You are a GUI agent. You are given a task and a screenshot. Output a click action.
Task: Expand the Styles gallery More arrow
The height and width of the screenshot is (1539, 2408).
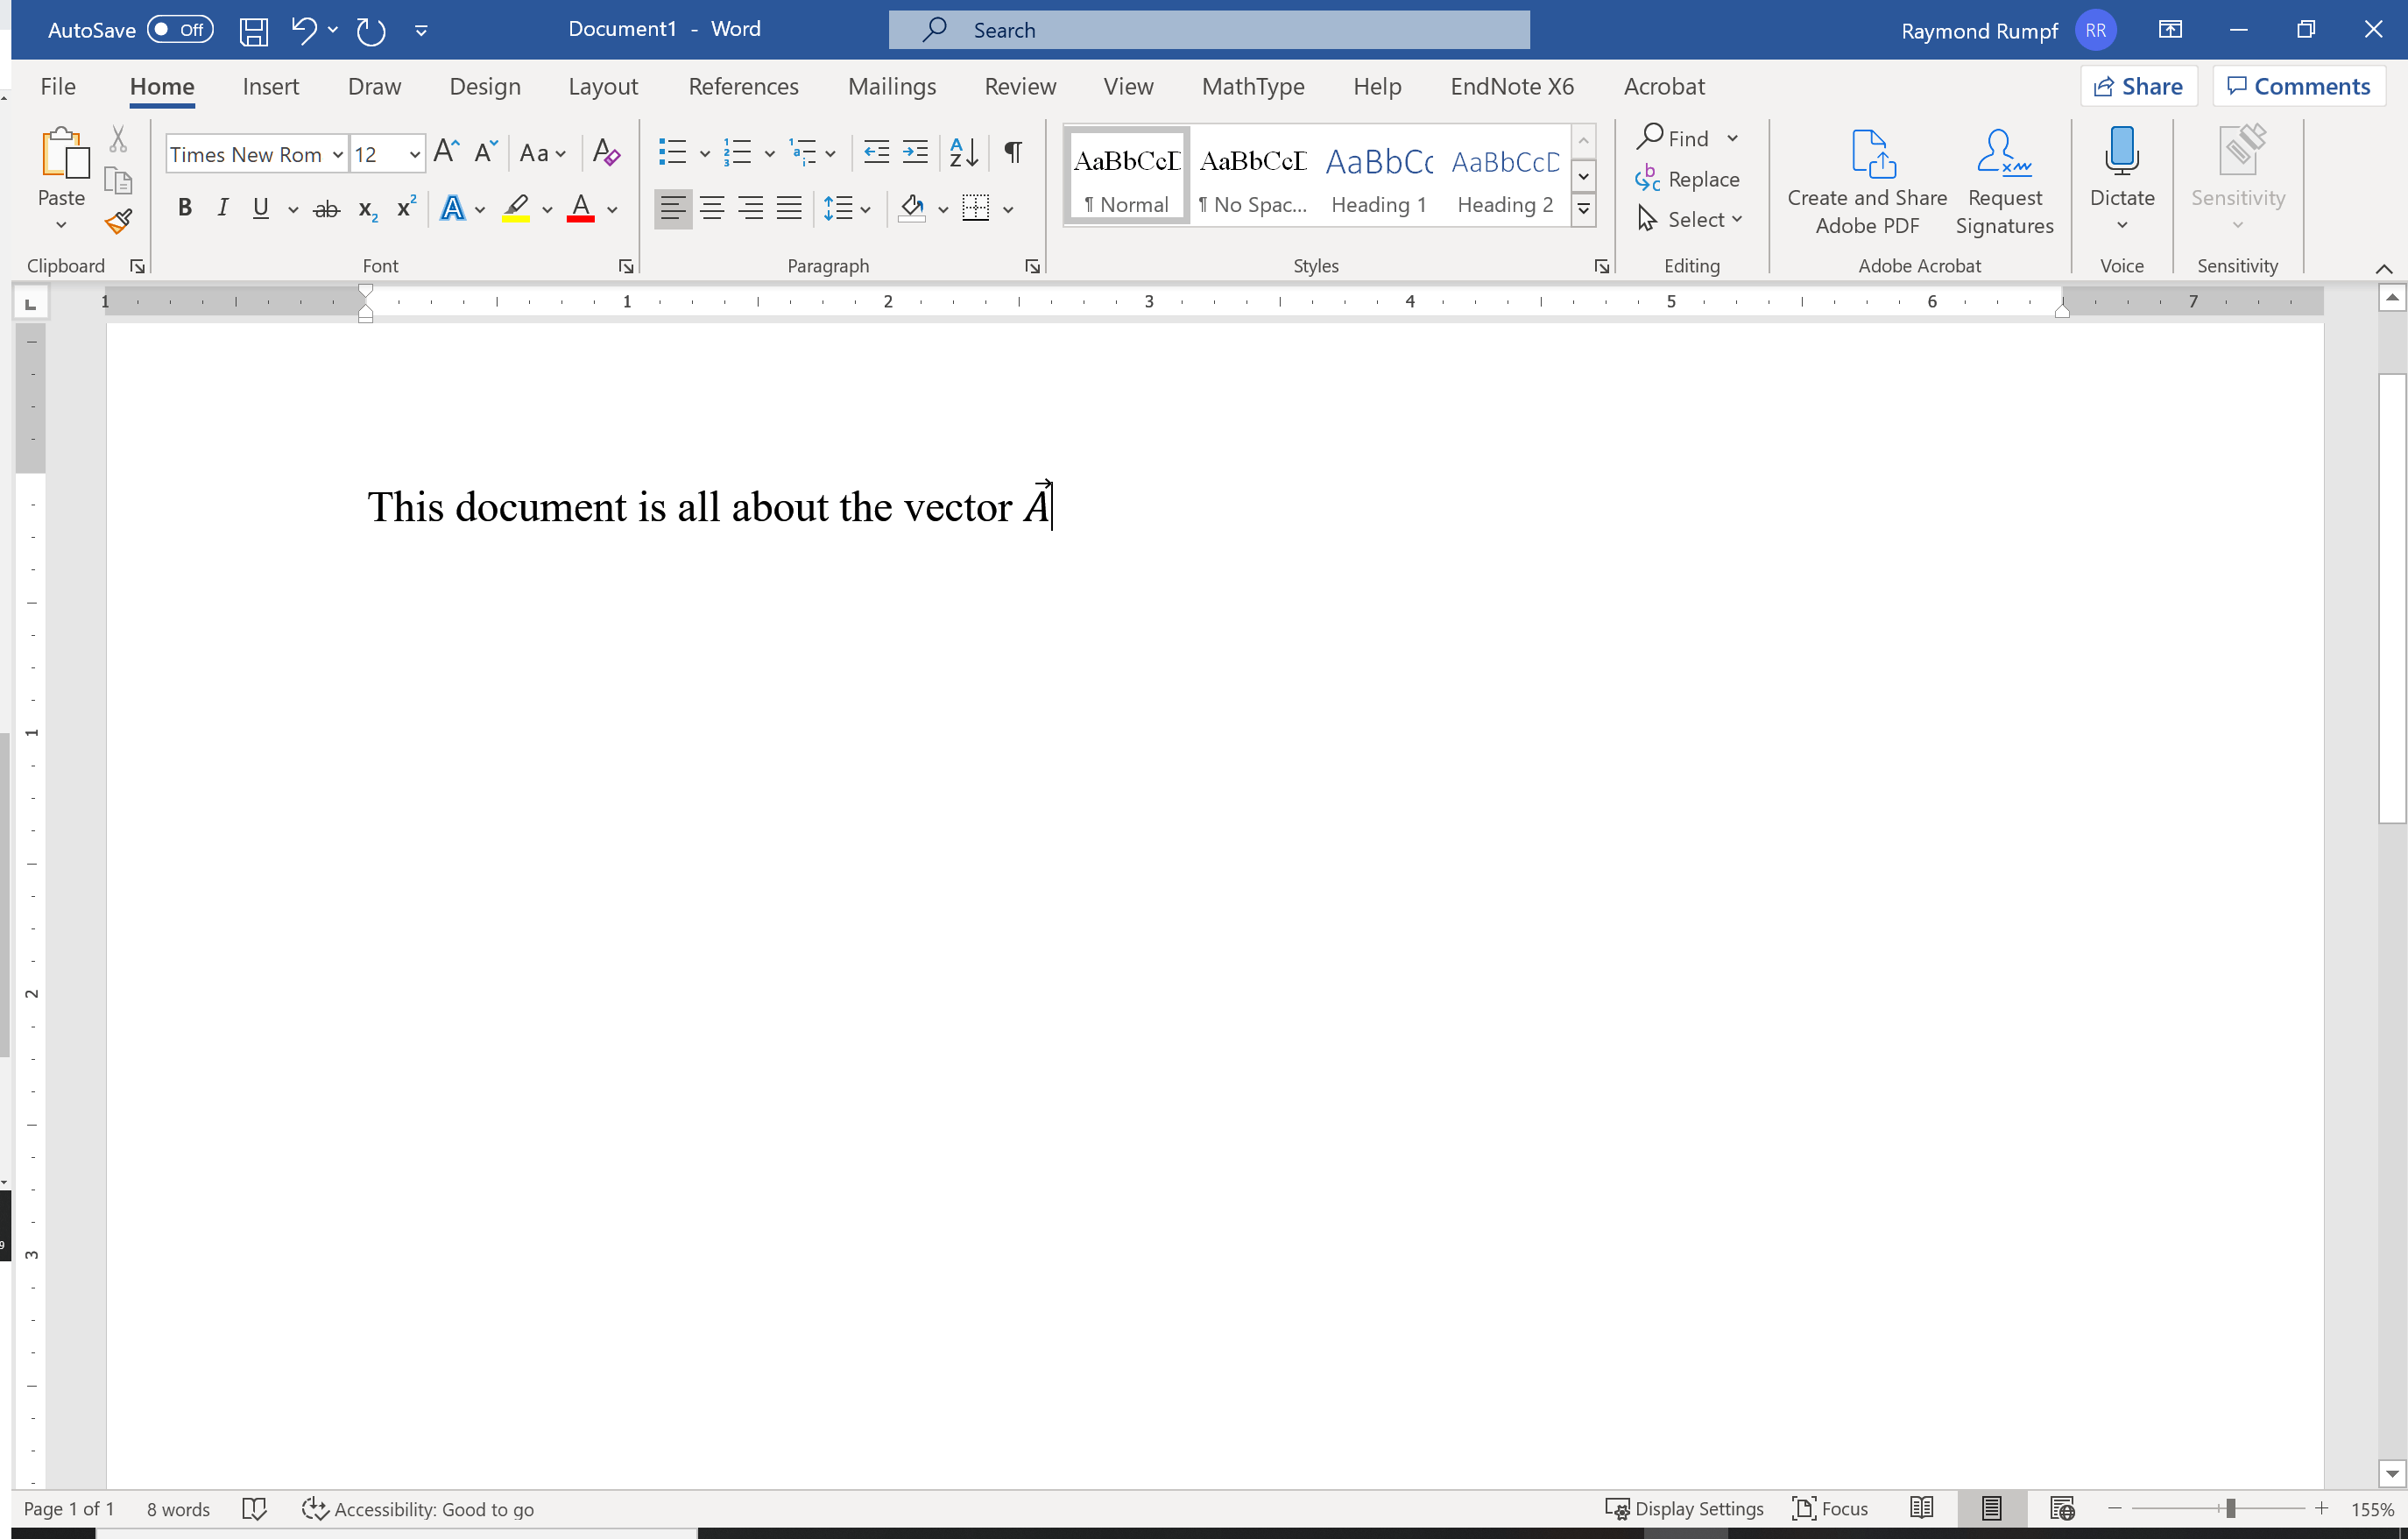pyautogui.click(x=1583, y=210)
